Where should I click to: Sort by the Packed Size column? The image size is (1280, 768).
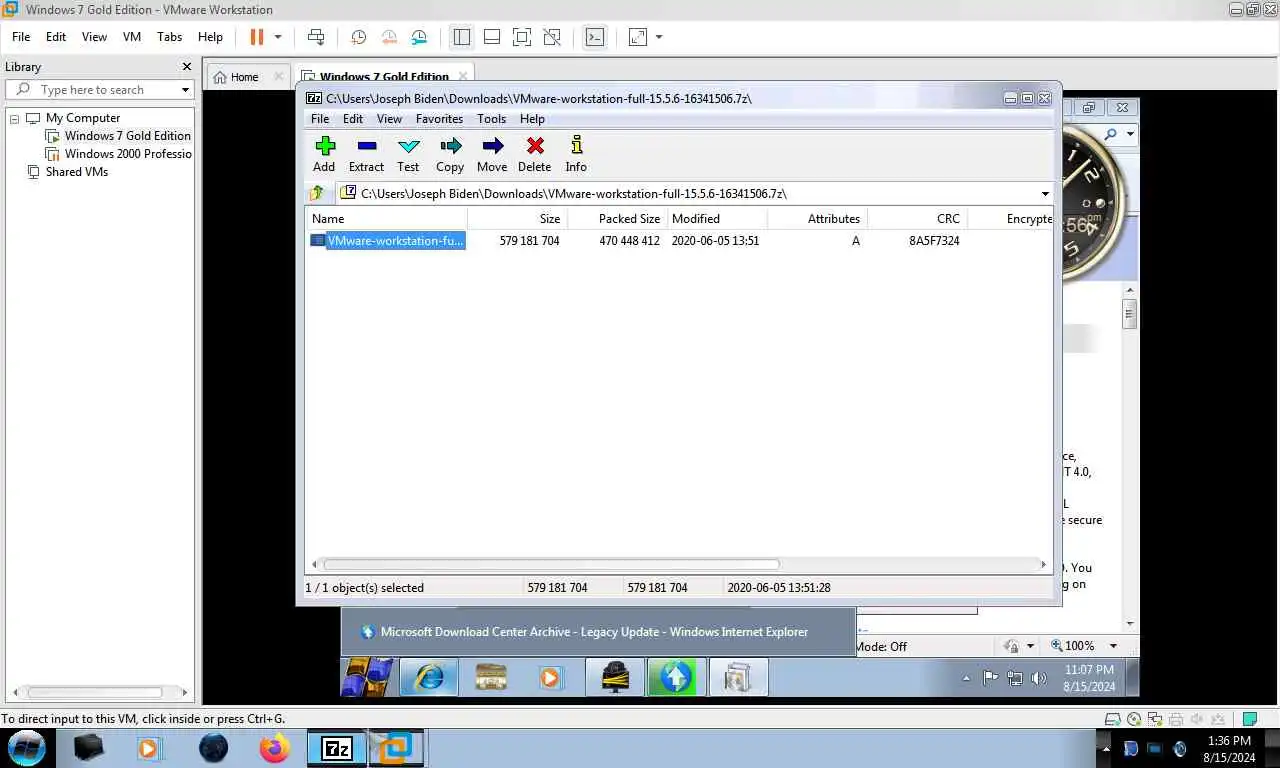click(x=618, y=218)
